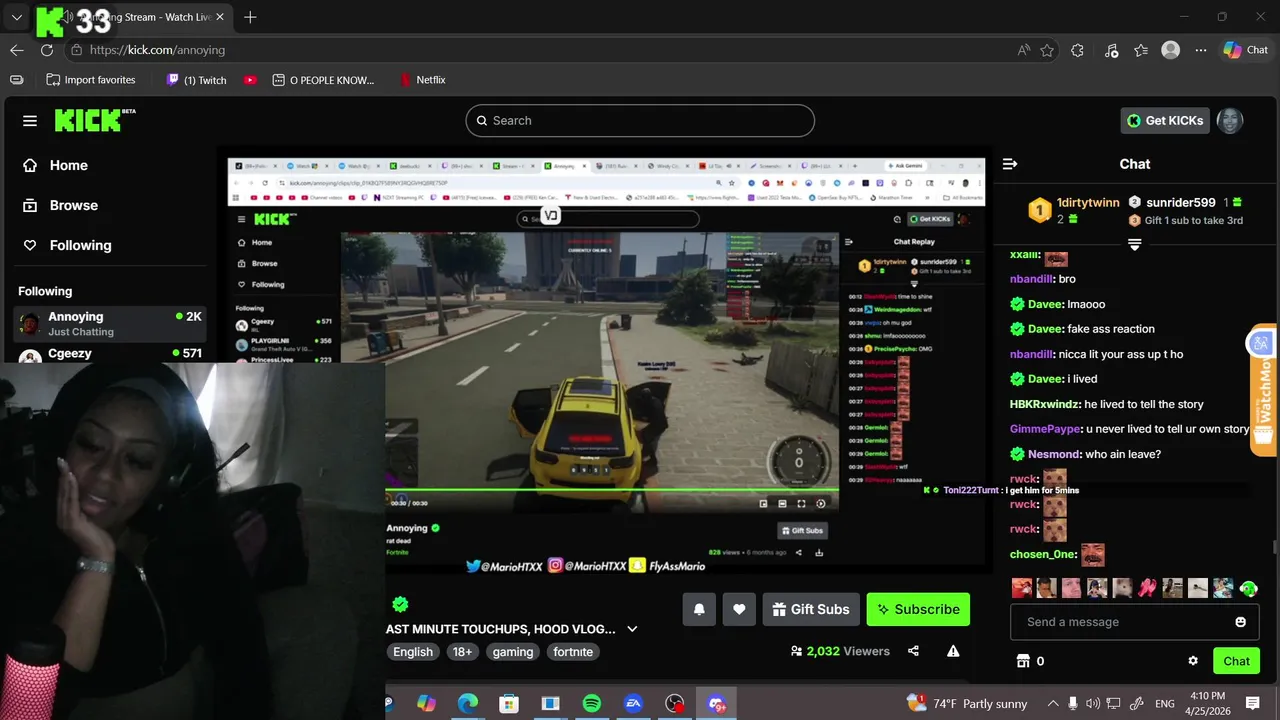Open the Import favorites bookmark
The height and width of the screenshot is (720, 1280).
(x=90, y=80)
